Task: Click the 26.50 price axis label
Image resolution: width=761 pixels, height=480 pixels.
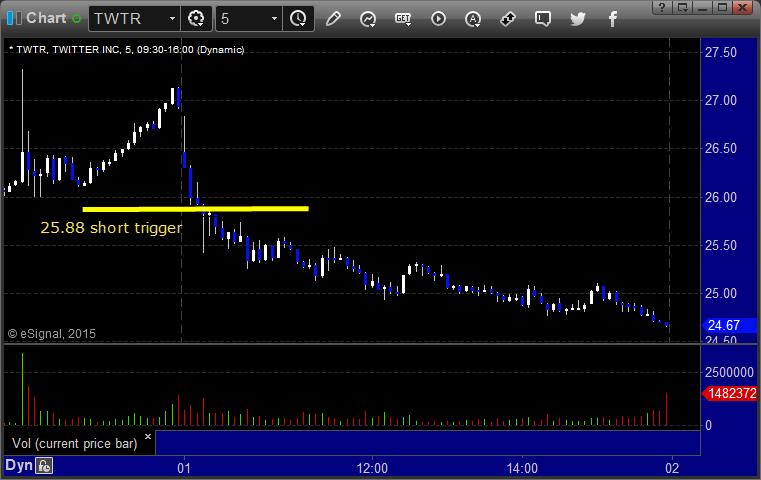Action: click(x=721, y=149)
